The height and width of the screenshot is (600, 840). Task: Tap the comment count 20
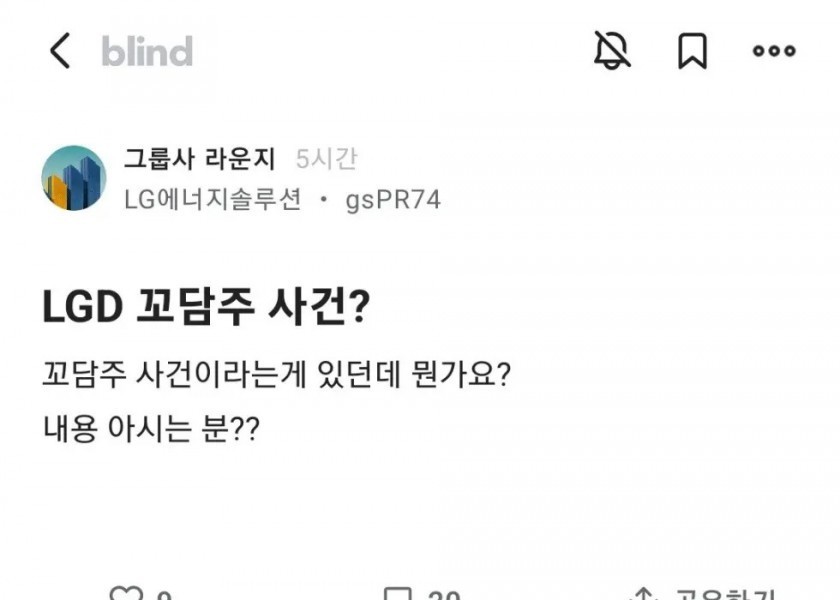443,596
